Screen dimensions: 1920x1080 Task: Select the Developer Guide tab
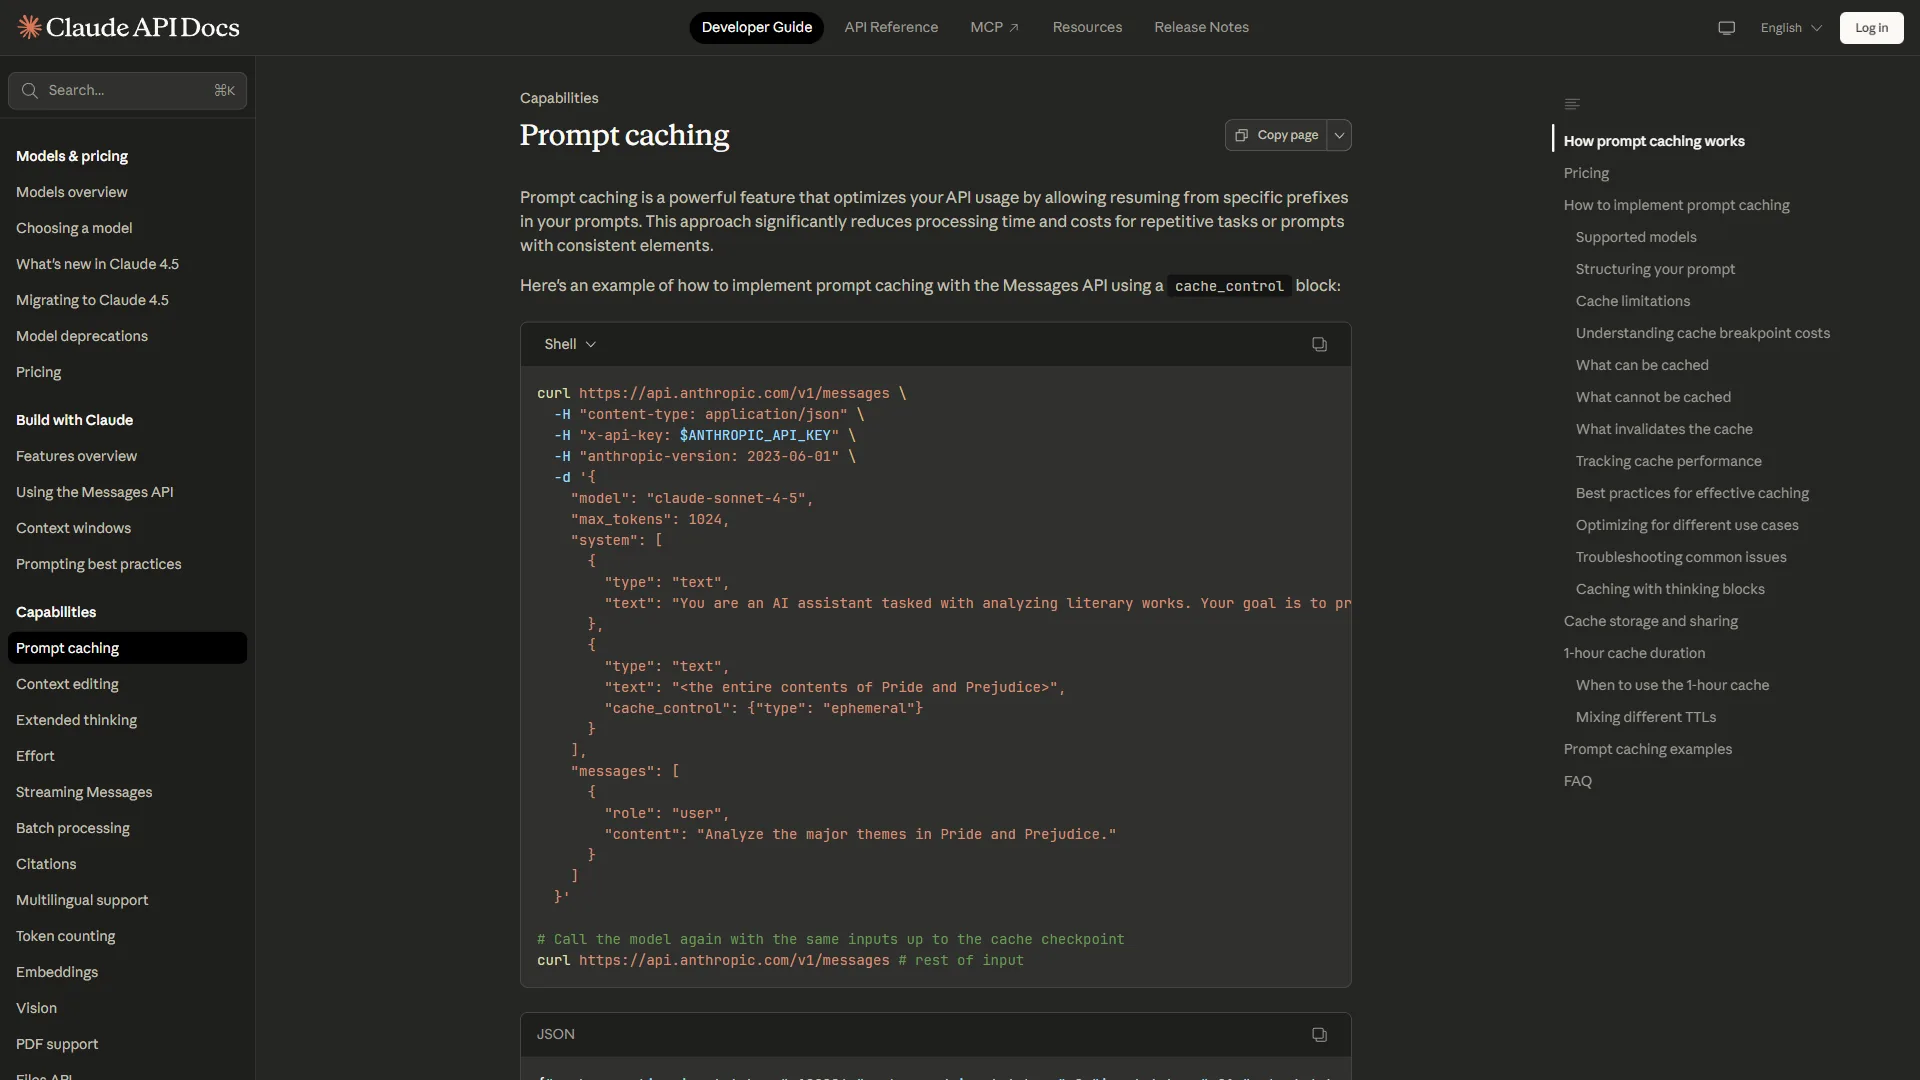[x=756, y=27]
